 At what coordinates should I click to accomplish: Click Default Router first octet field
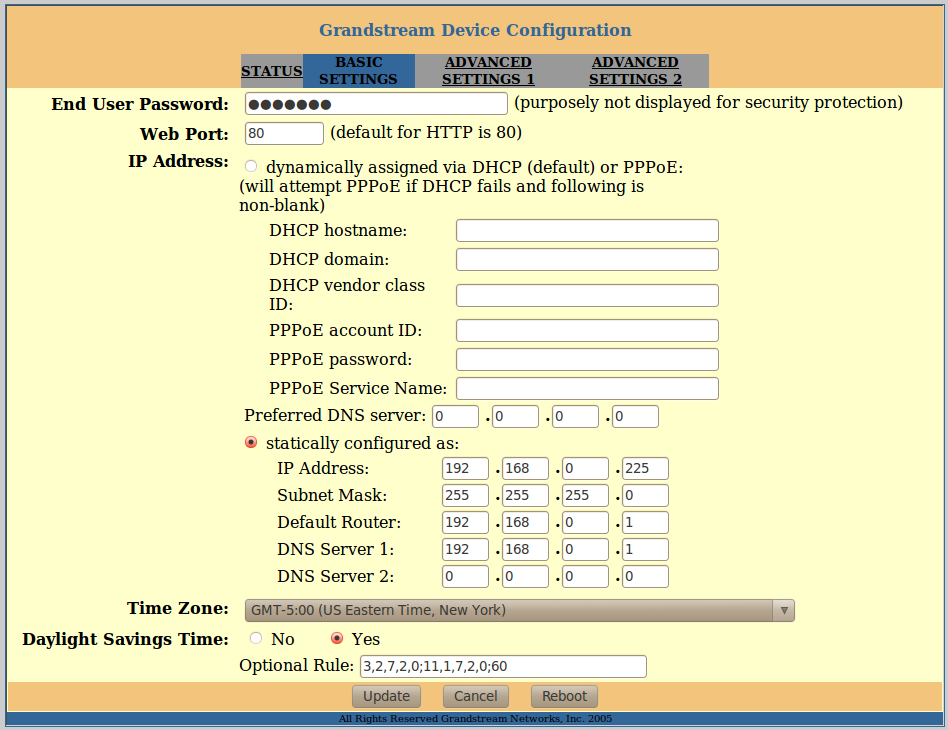pyautogui.click(x=465, y=523)
